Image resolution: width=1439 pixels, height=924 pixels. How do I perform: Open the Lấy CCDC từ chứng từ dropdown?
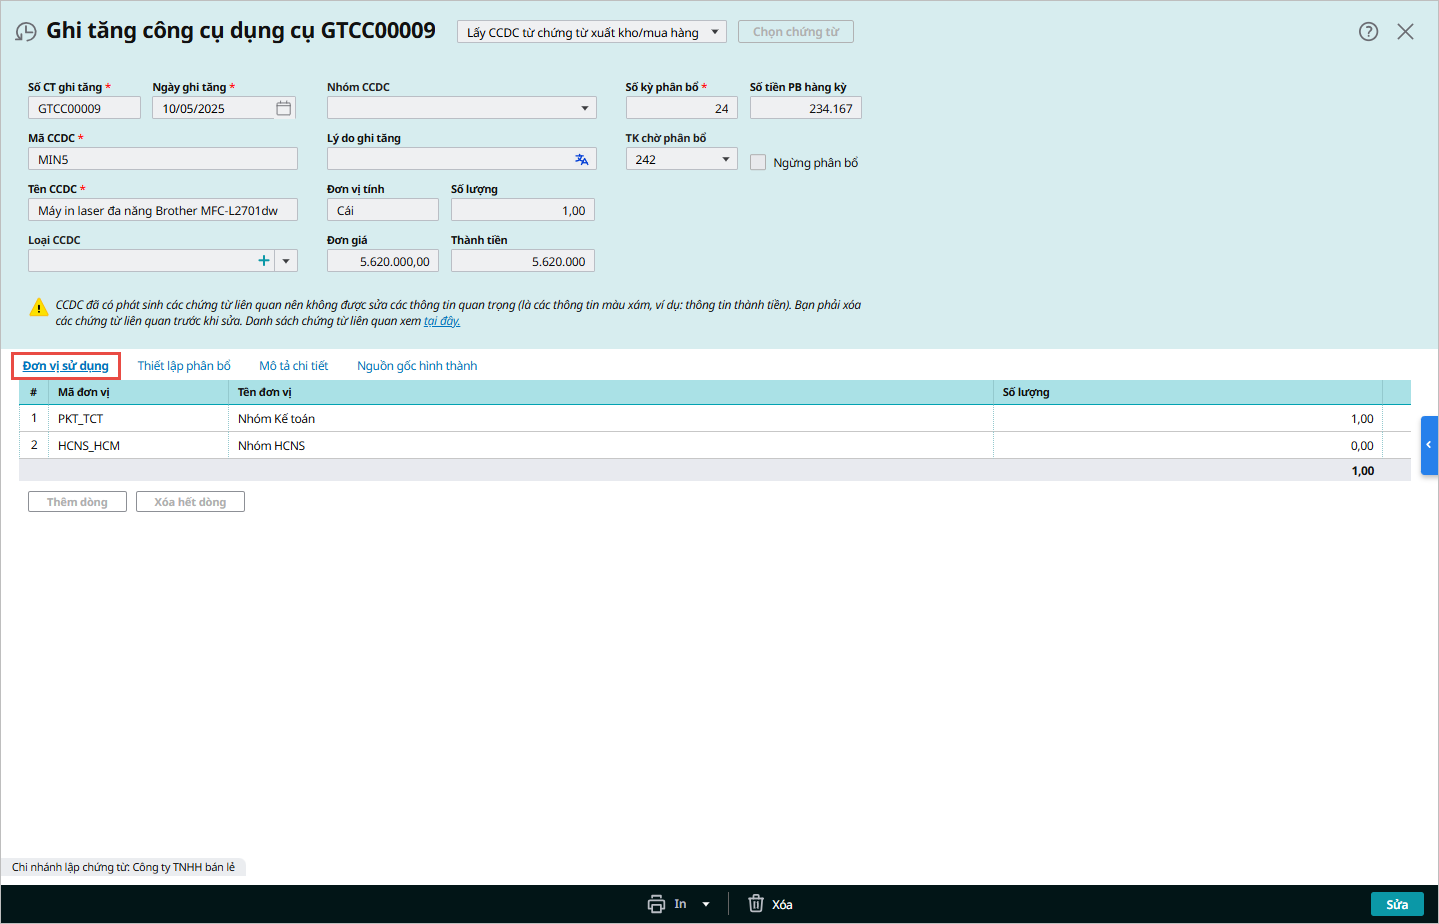pos(715,32)
